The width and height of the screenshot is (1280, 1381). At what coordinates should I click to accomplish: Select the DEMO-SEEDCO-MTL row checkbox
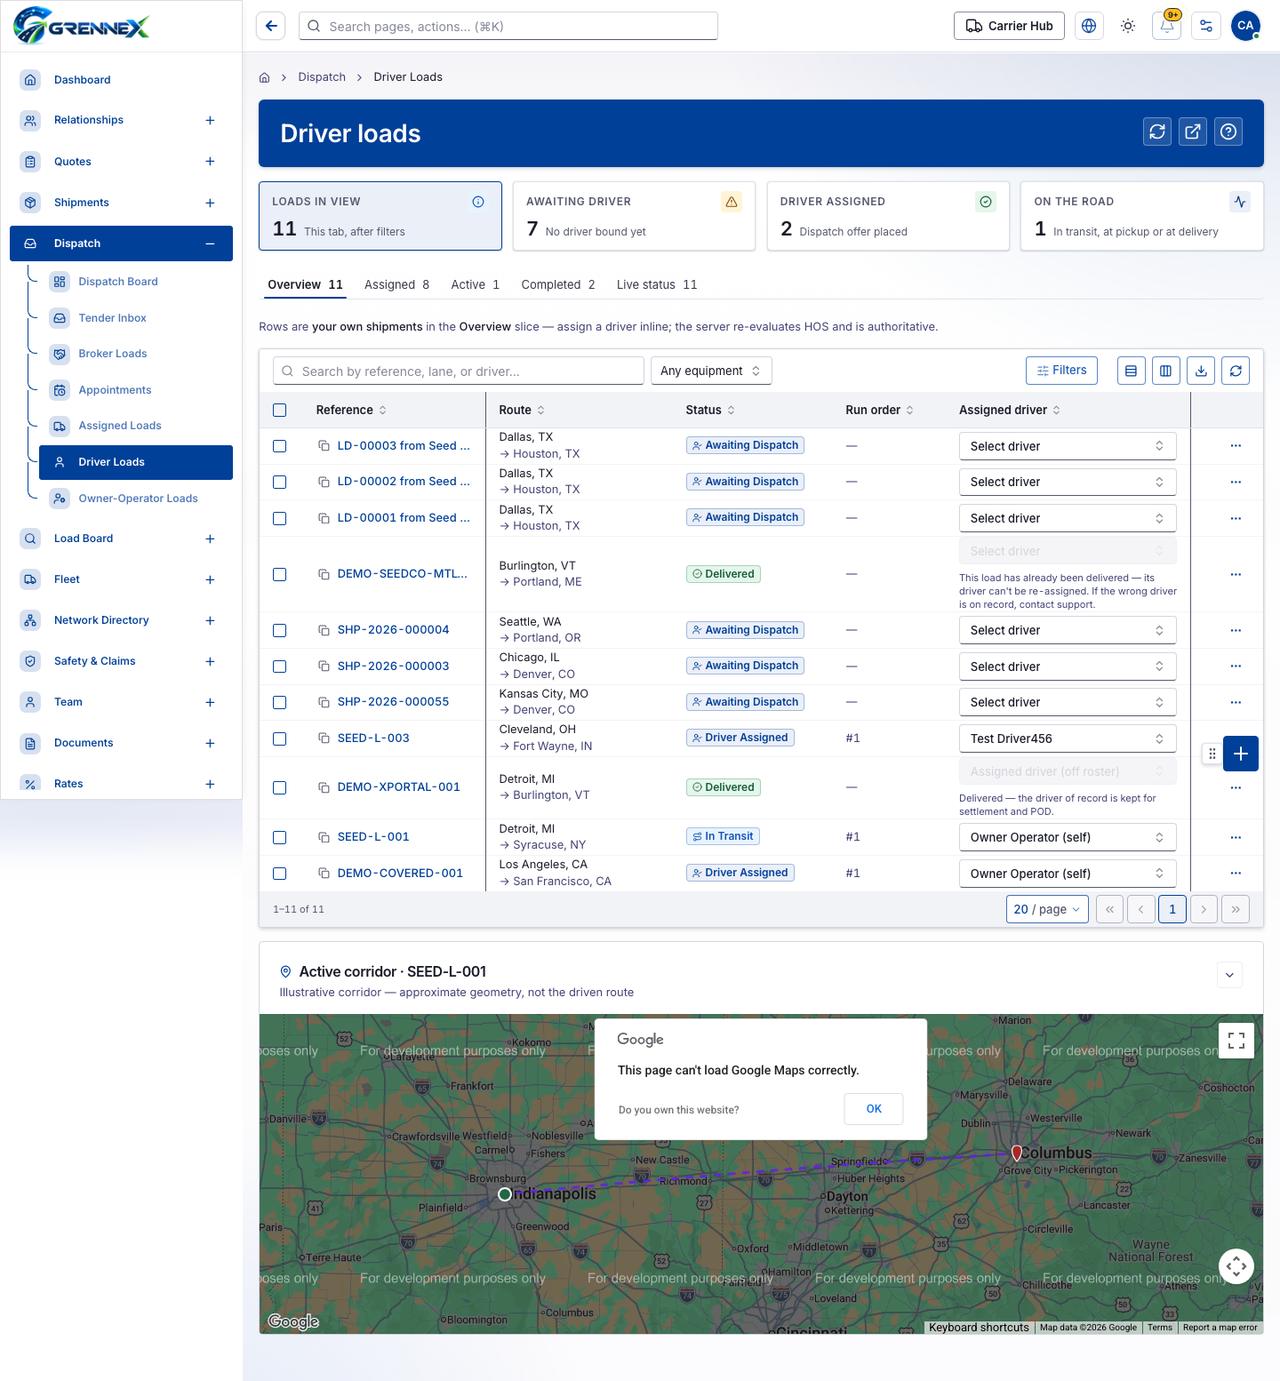coord(280,574)
